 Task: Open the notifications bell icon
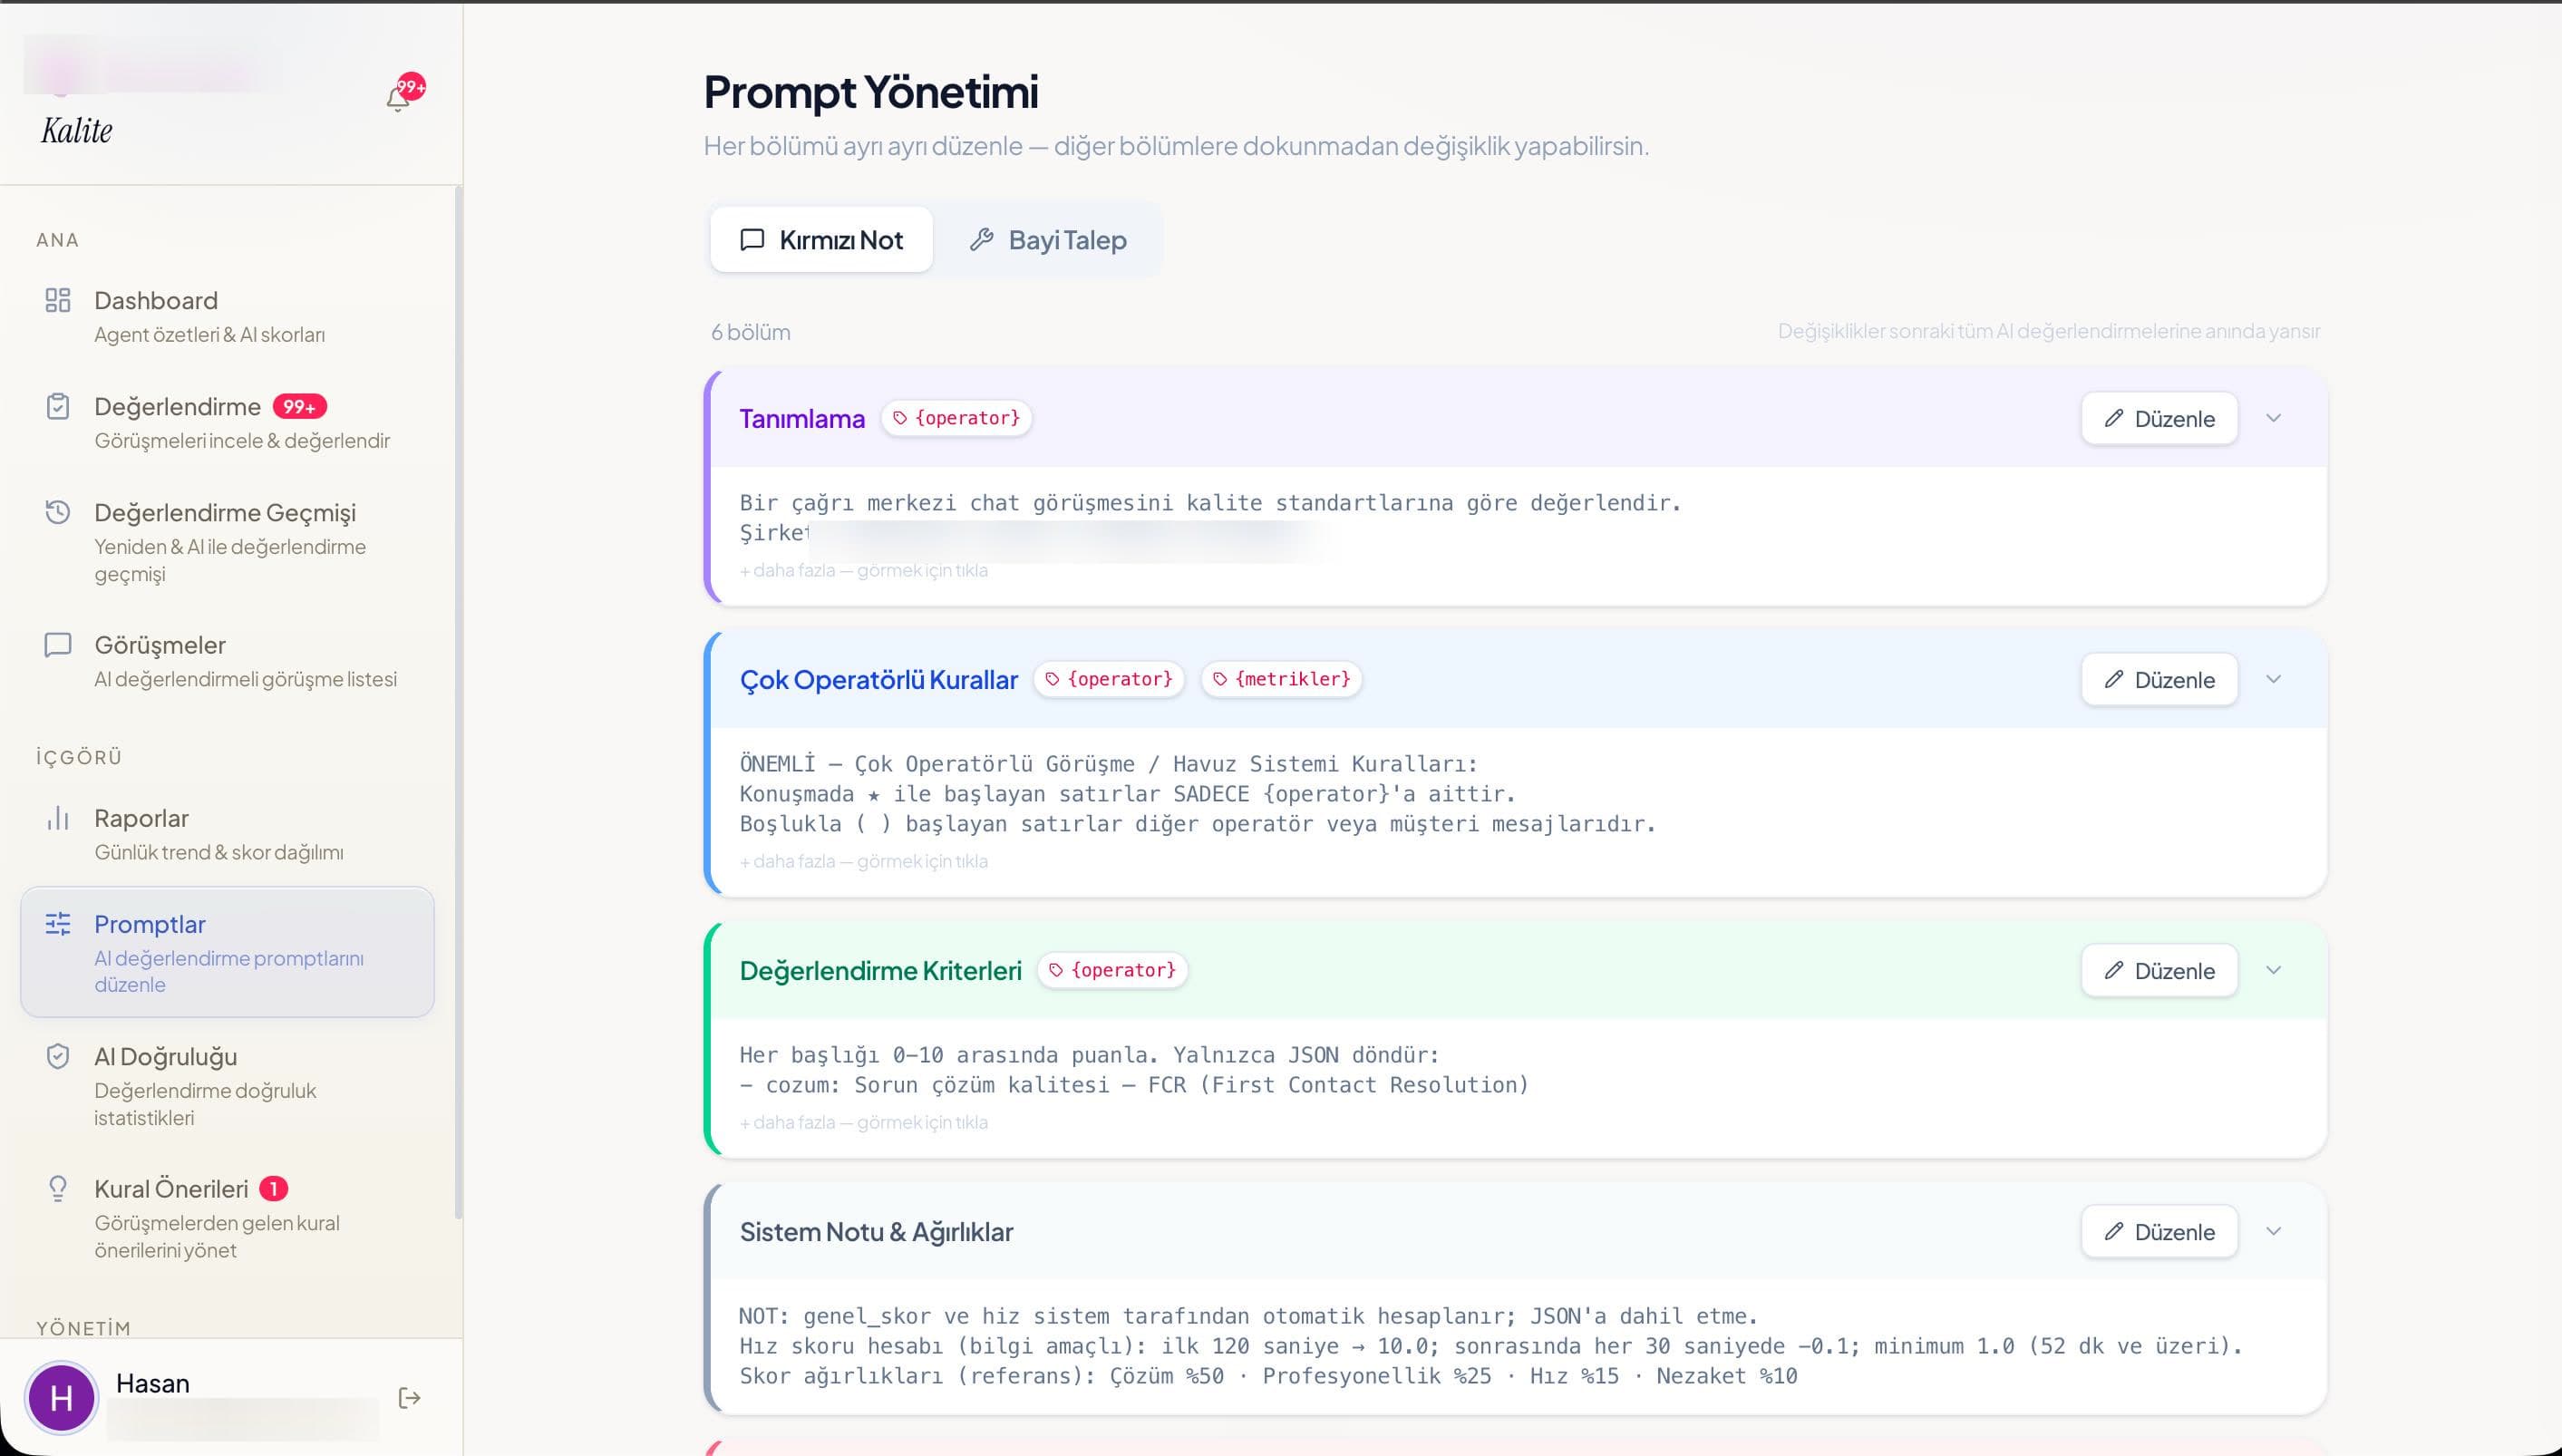point(398,97)
